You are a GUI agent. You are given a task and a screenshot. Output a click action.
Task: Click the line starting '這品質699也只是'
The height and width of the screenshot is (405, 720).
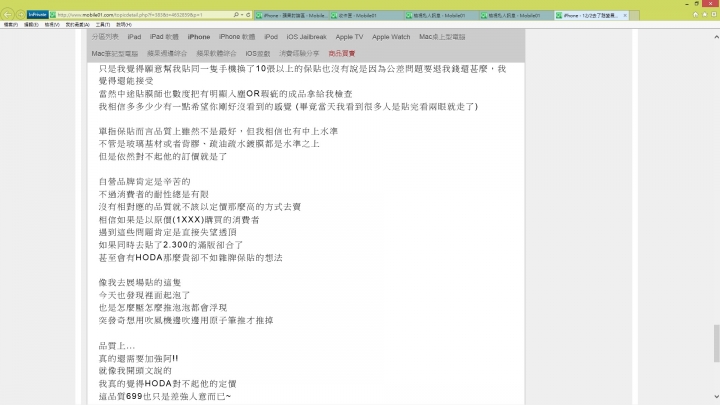(x=165, y=396)
